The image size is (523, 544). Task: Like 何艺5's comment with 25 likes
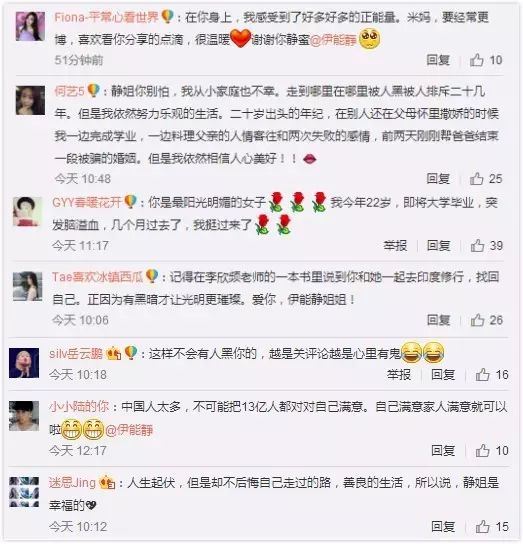pos(486,179)
